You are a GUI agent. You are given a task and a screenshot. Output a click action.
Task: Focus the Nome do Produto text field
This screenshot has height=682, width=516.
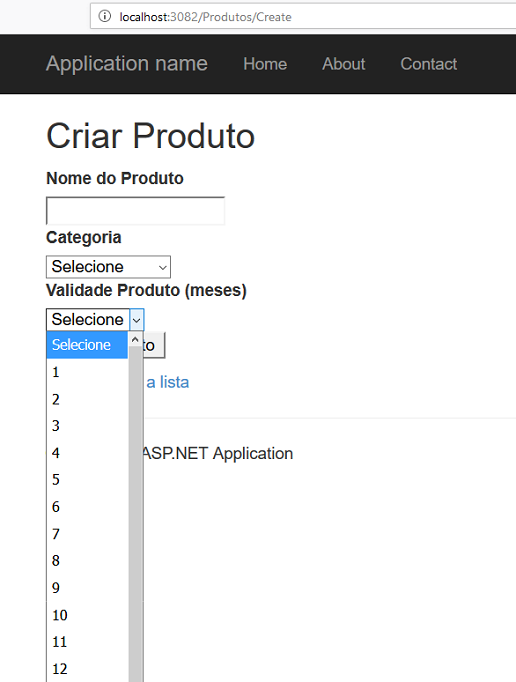click(135, 211)
